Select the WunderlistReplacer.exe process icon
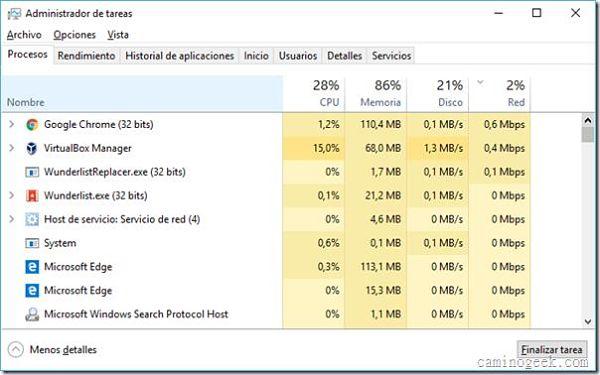Viewport: 600px width, 375px height. tap(32, 172)
